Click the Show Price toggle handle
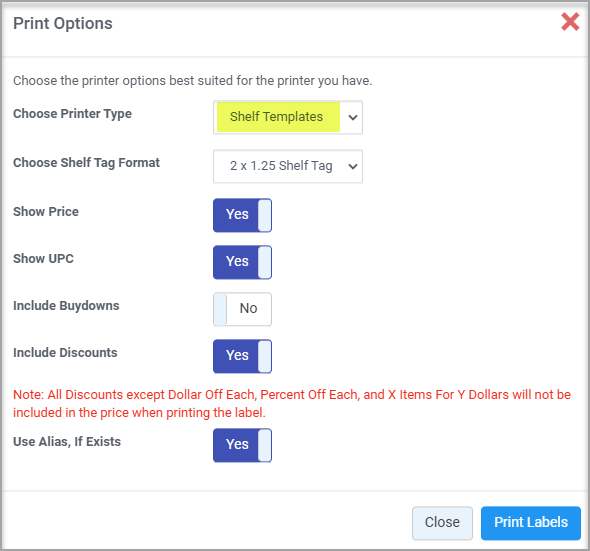Viewport: 590px width, 551px height. click(x=265, y=215)
